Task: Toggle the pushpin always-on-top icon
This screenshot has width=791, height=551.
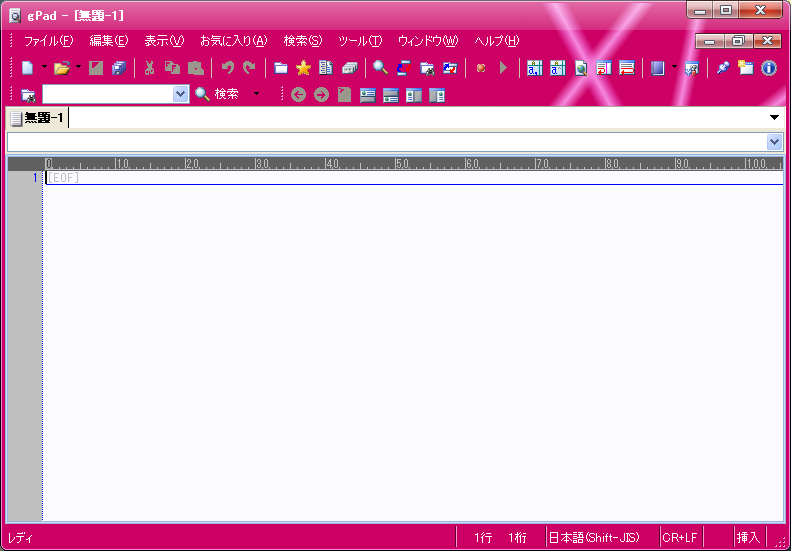Action: point(723,68)
